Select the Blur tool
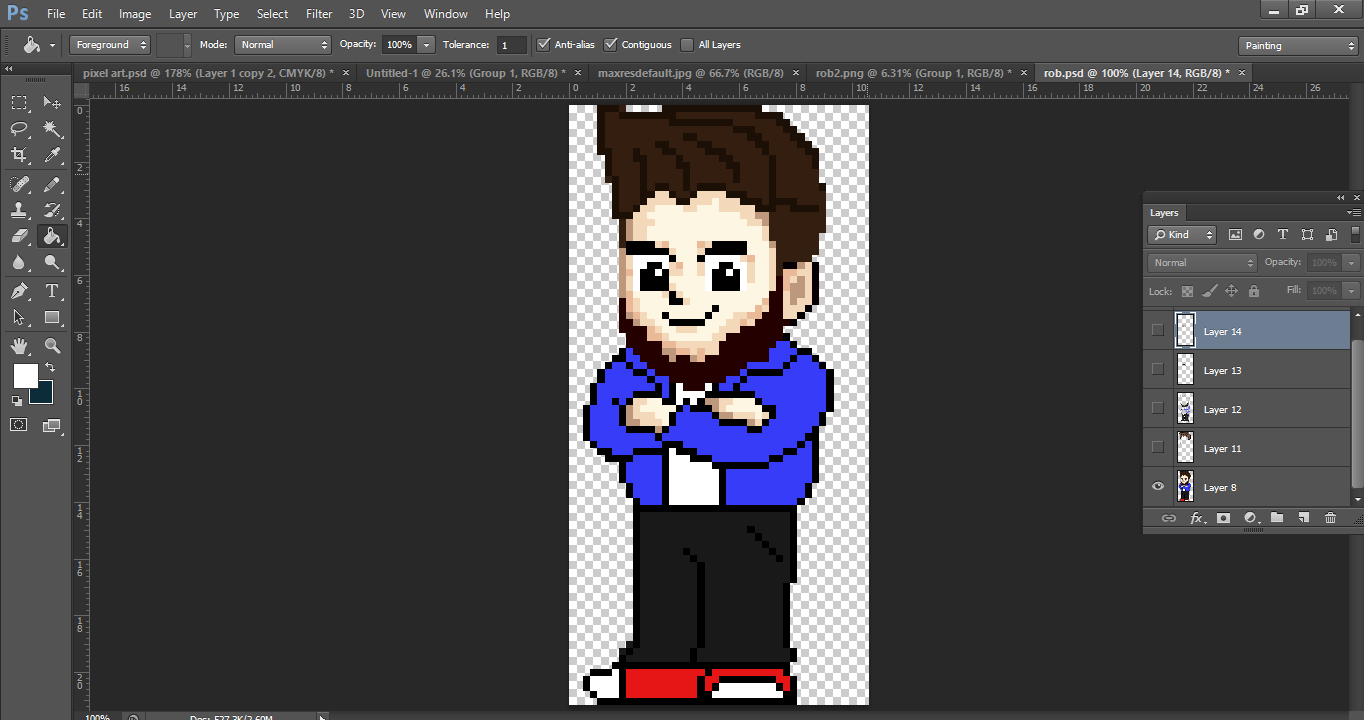 click(19, 262)
